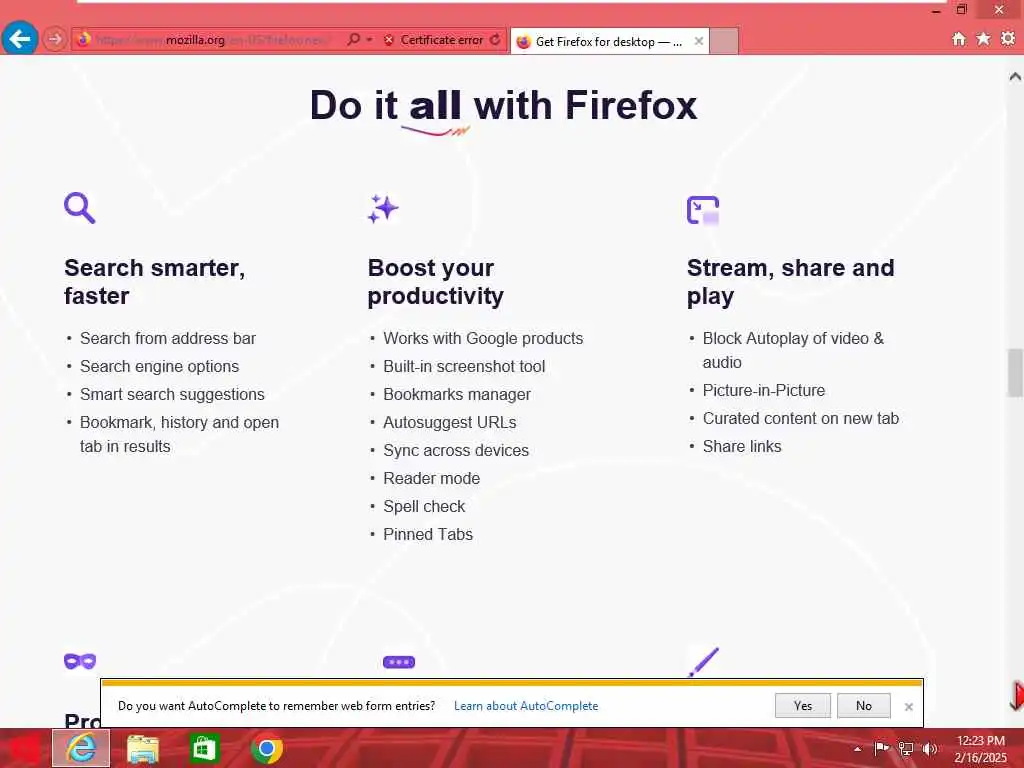Click the scrollbar up arrow
1024x768 pixels.
1015,76
